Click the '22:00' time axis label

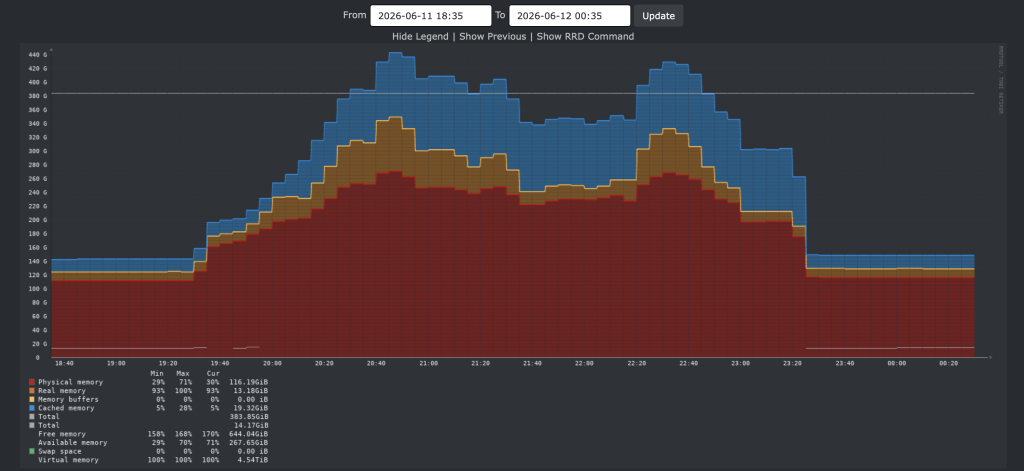pyautogui.click(x=584, y=363)
